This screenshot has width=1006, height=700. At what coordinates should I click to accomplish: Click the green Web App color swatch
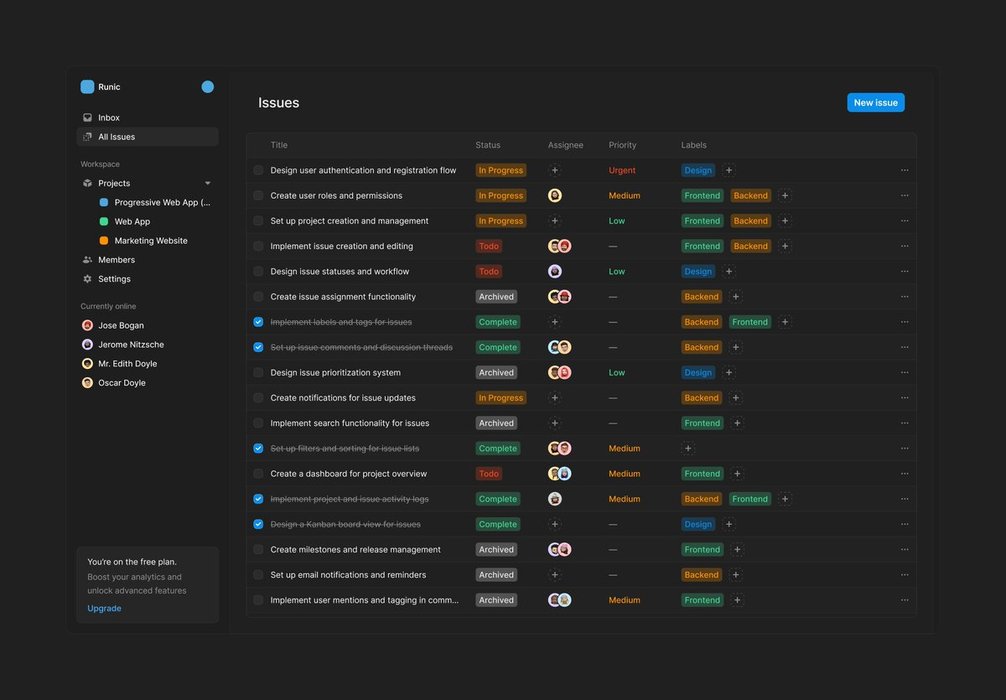pyautogui.click(x=104, y=222)
